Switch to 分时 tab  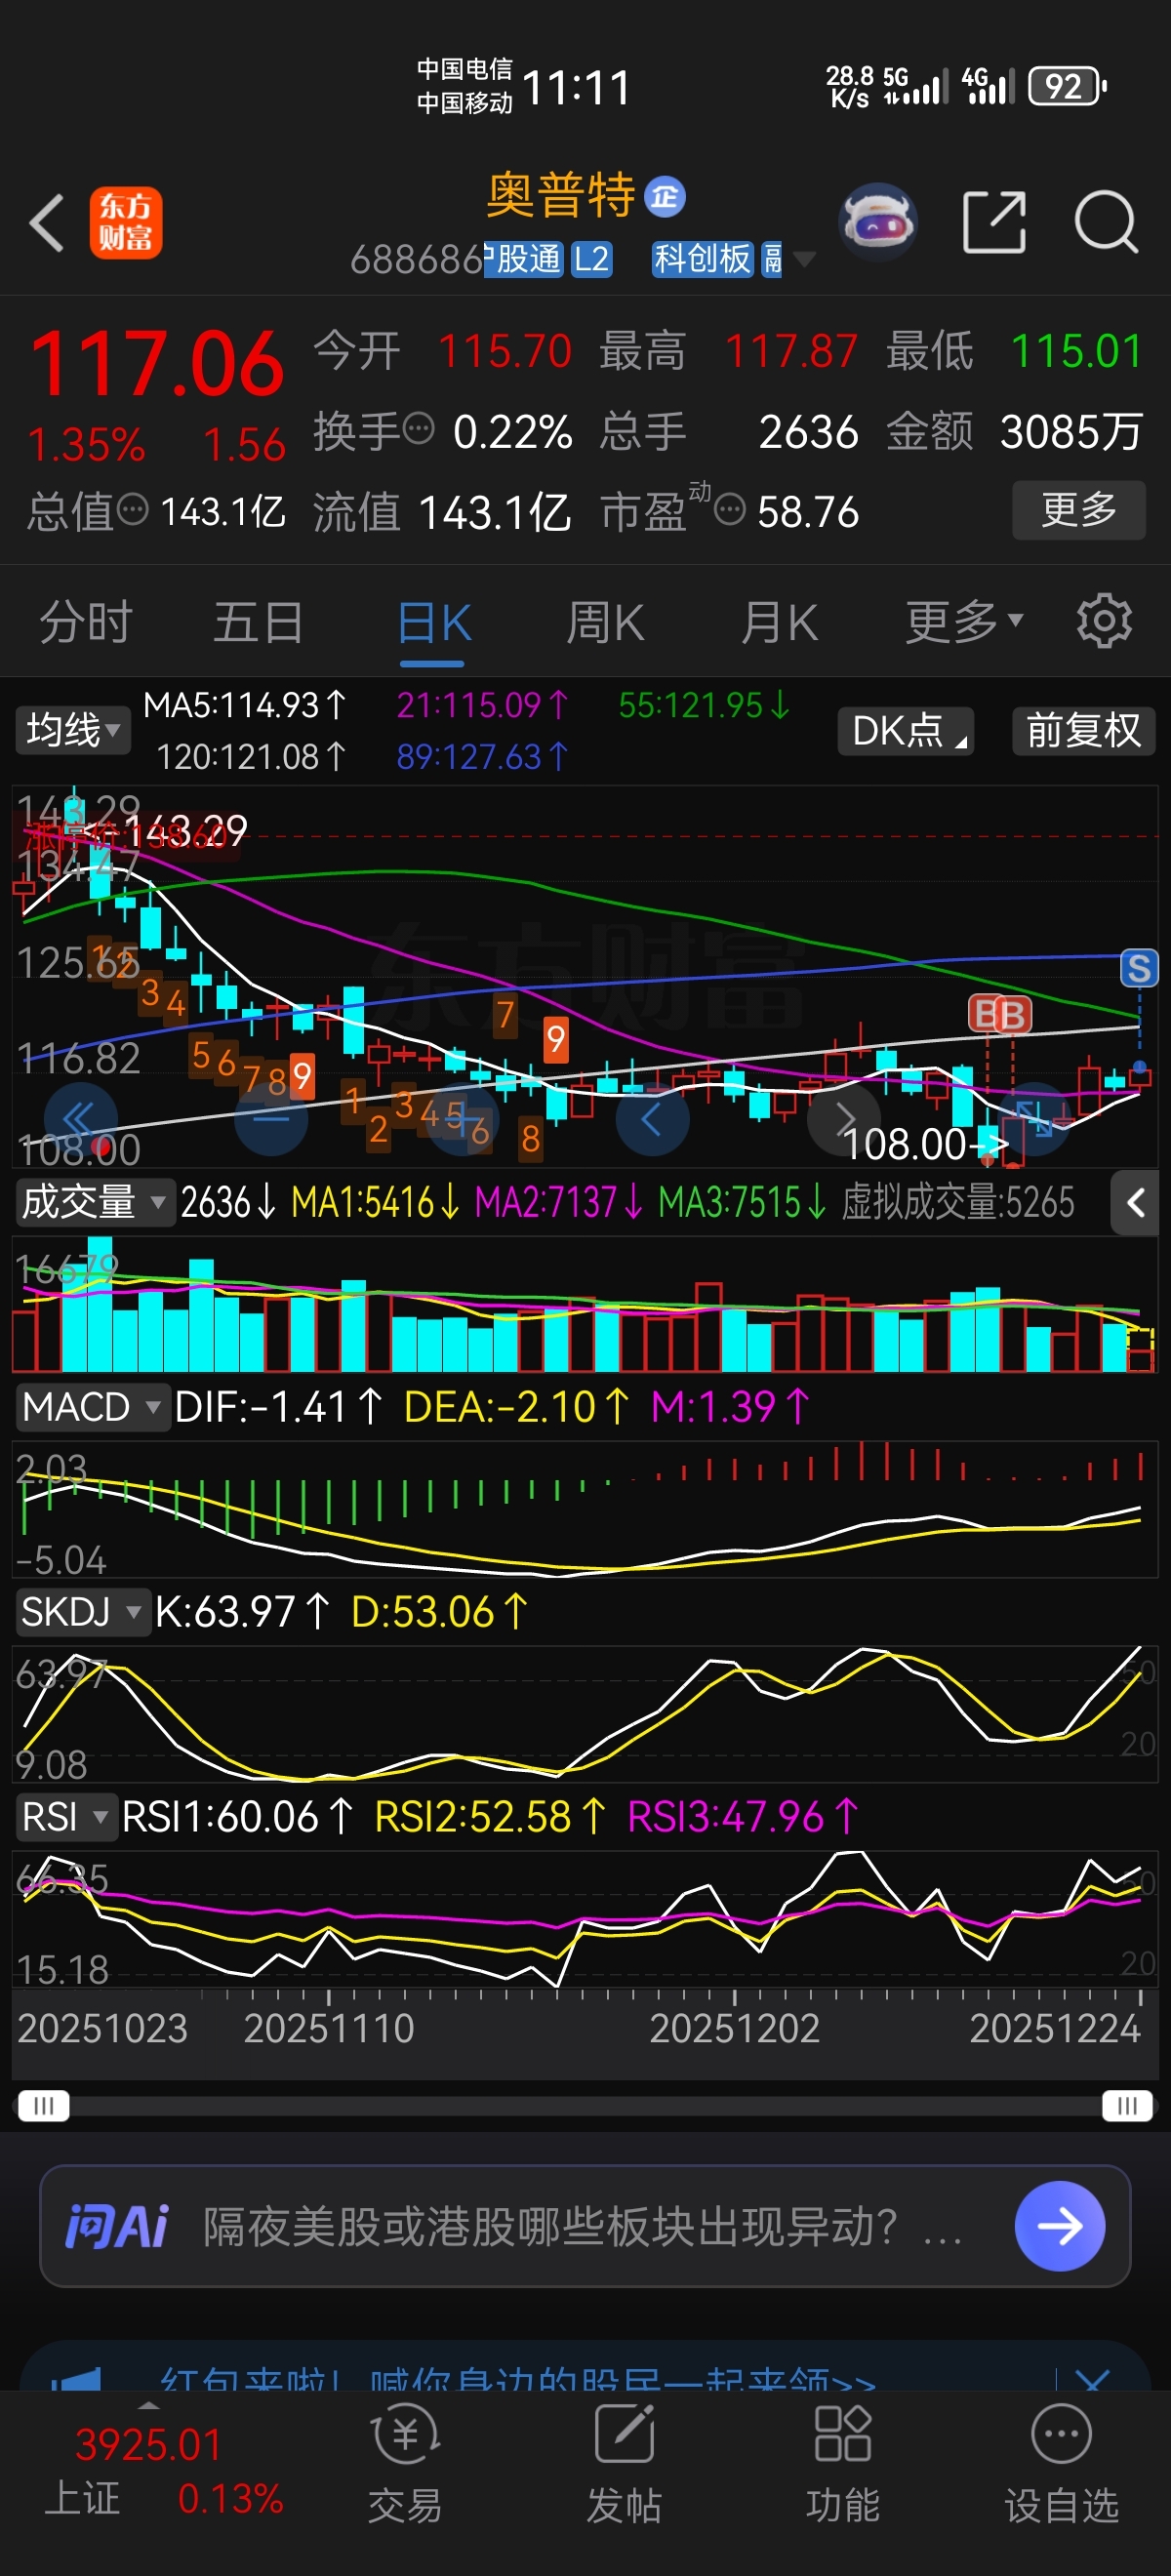pos(86,622)
